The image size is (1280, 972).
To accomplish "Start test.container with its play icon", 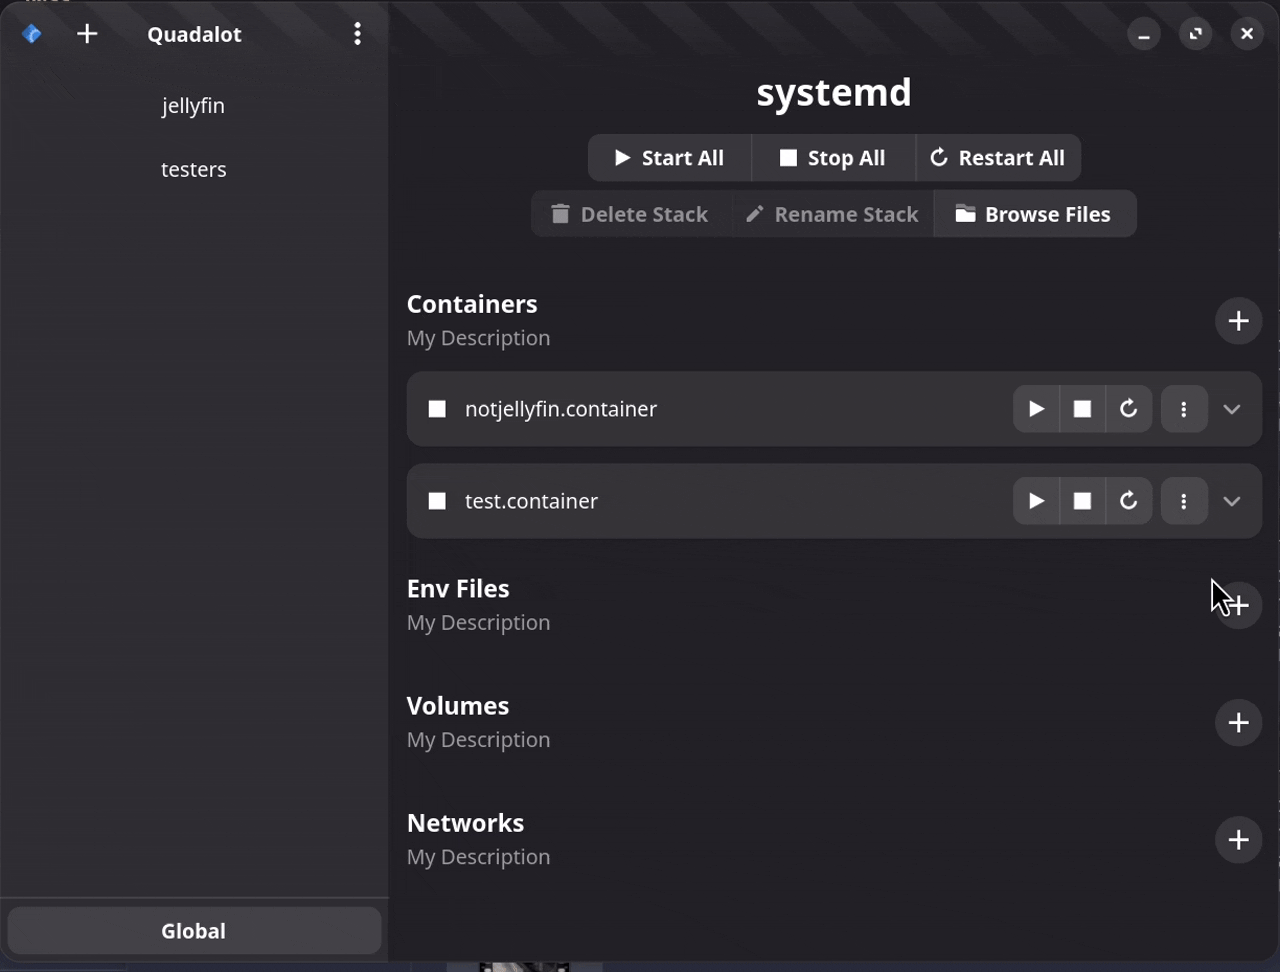I will (1036, 501).
